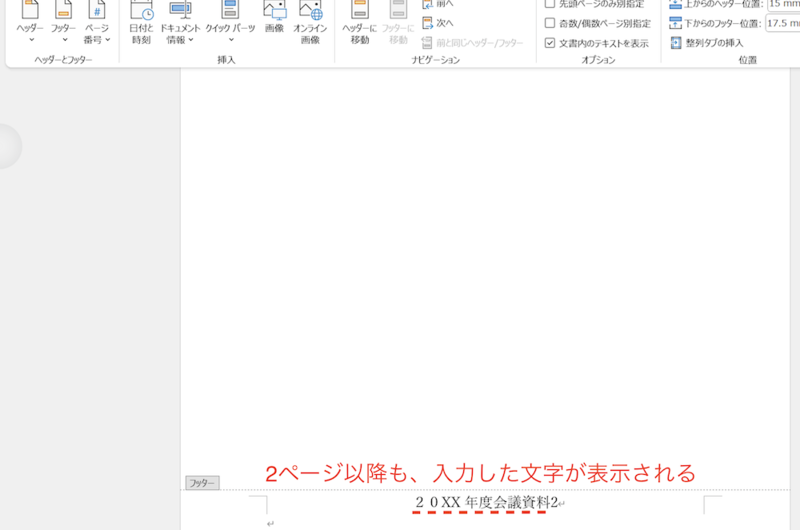Click the 整列タブの挿入 icon
The height and width of the screenshot is (530, 800).
pos(676,43)
